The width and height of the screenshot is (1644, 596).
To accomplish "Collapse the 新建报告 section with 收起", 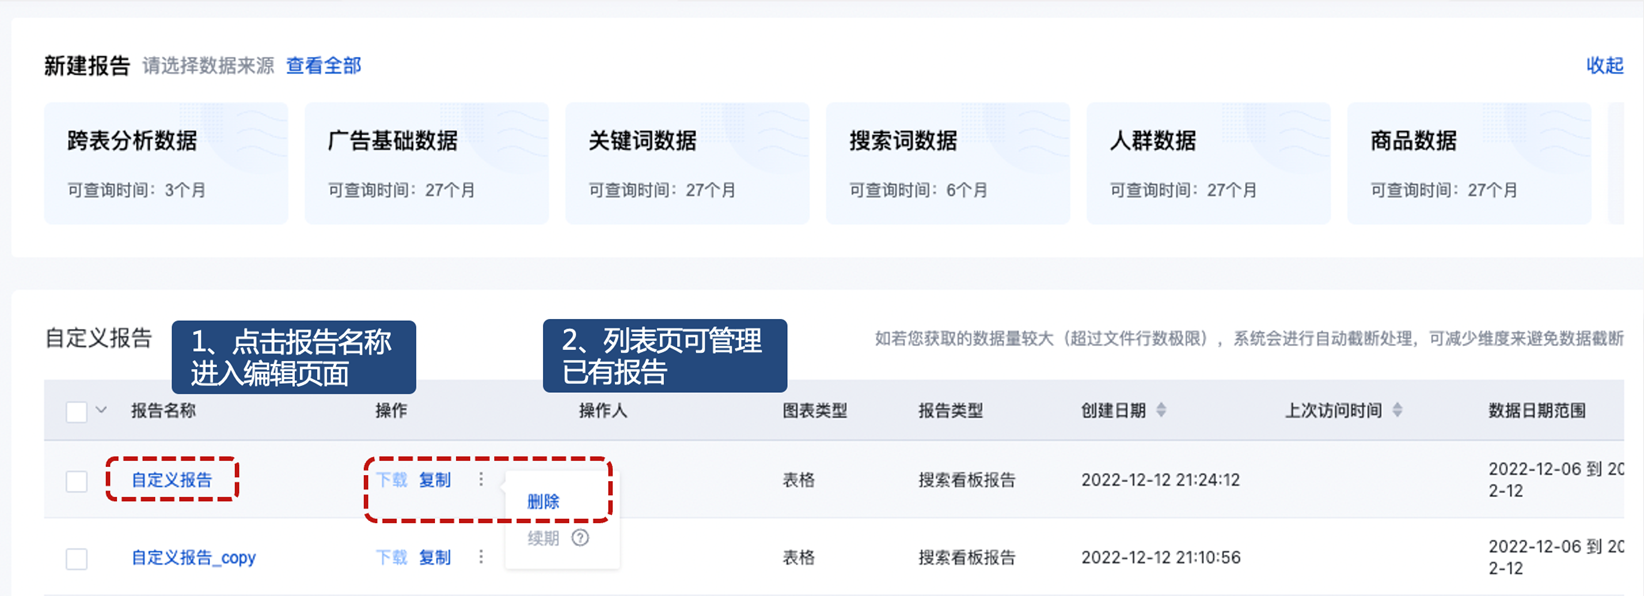I will (1604, 65).
